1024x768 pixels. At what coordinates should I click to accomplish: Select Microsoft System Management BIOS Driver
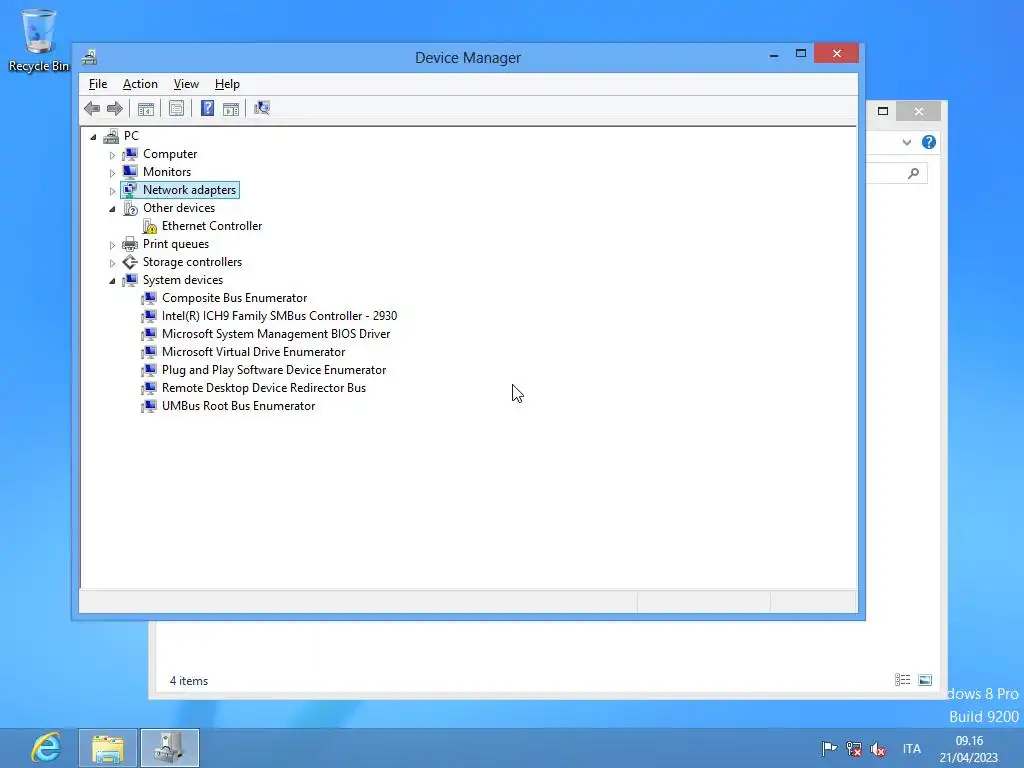[276, 334]
